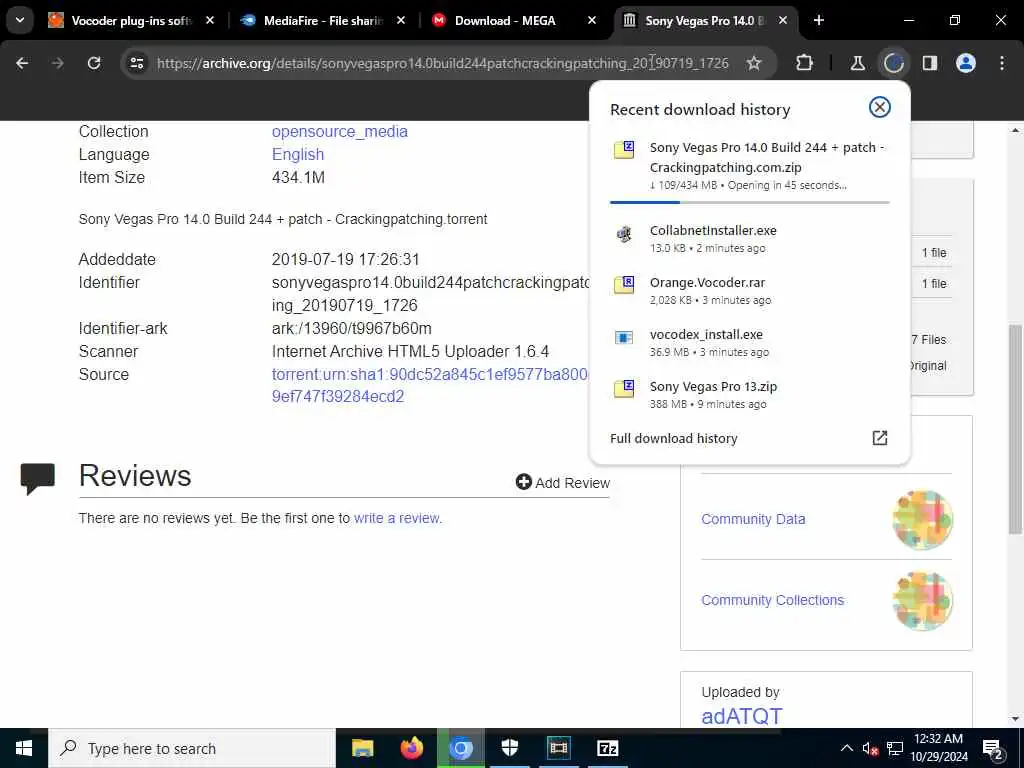Click the taskbar search box

(191, 748)
